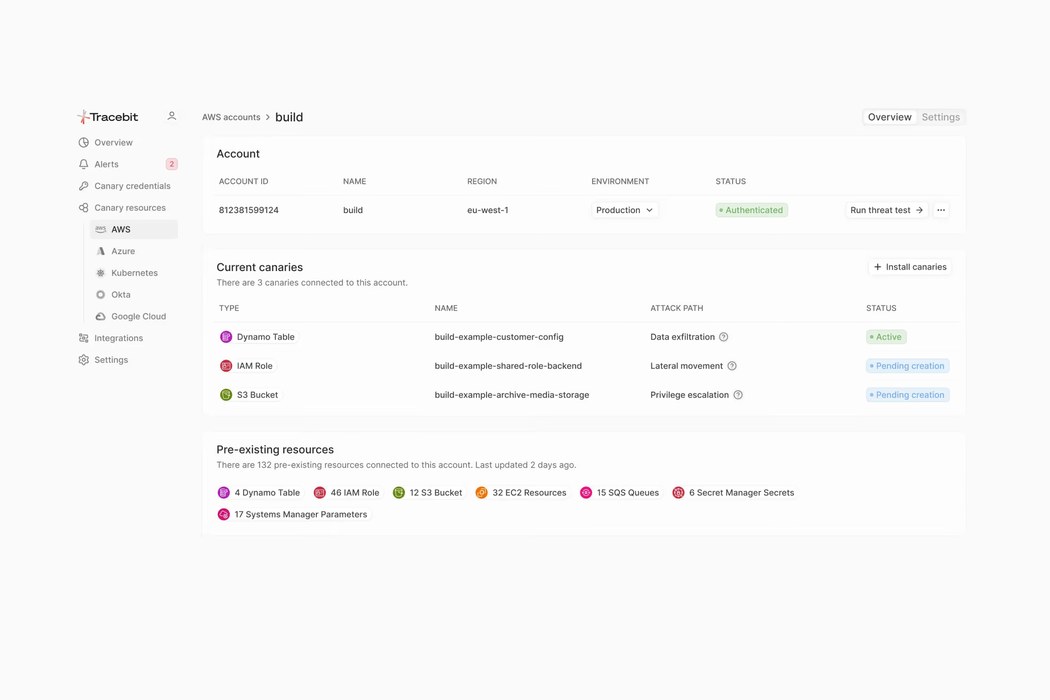
Task: Click the IAM Role canary type icon
Action: coord(226,366)
